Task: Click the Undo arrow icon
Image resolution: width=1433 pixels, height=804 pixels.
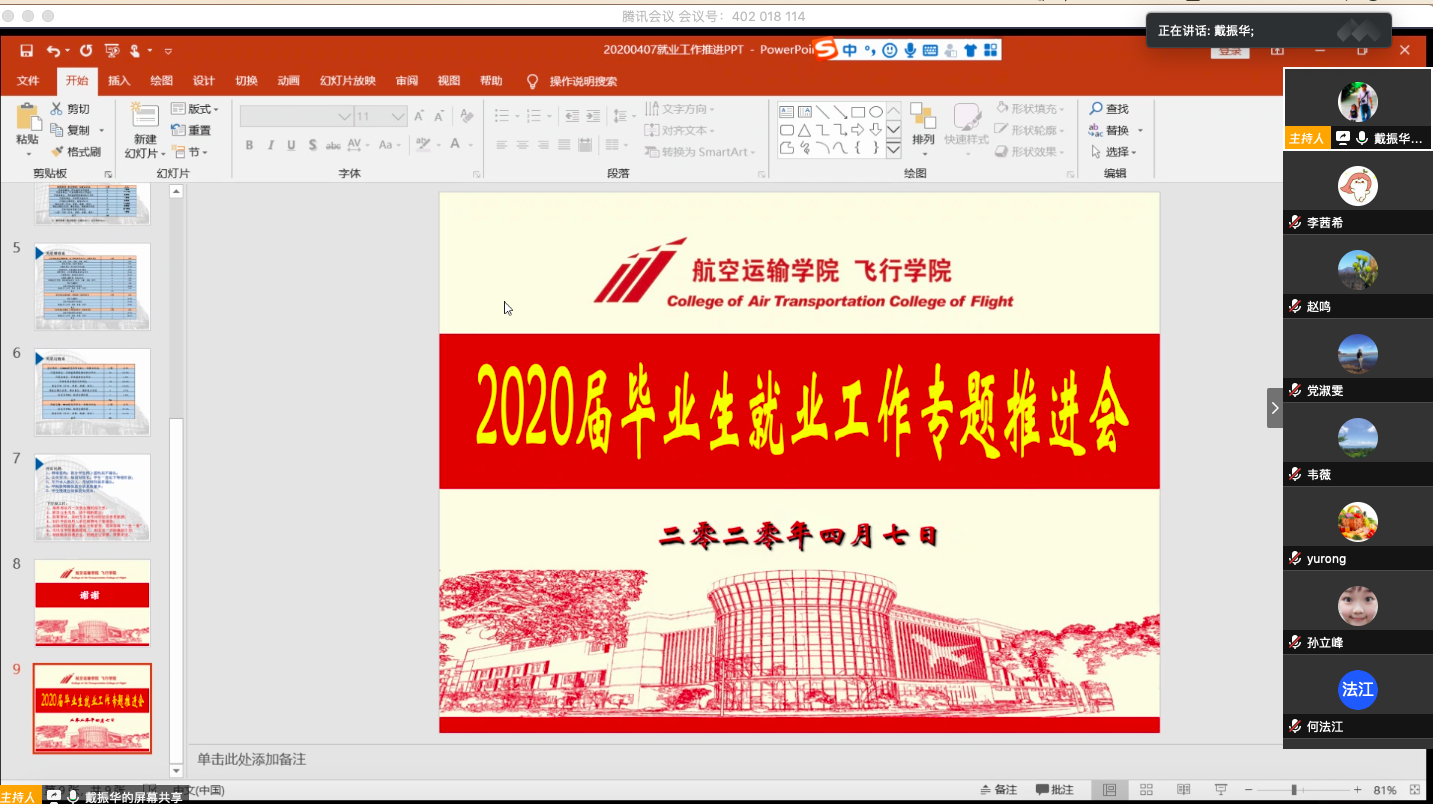Action: pyautogui.click(x=53, y=50)
